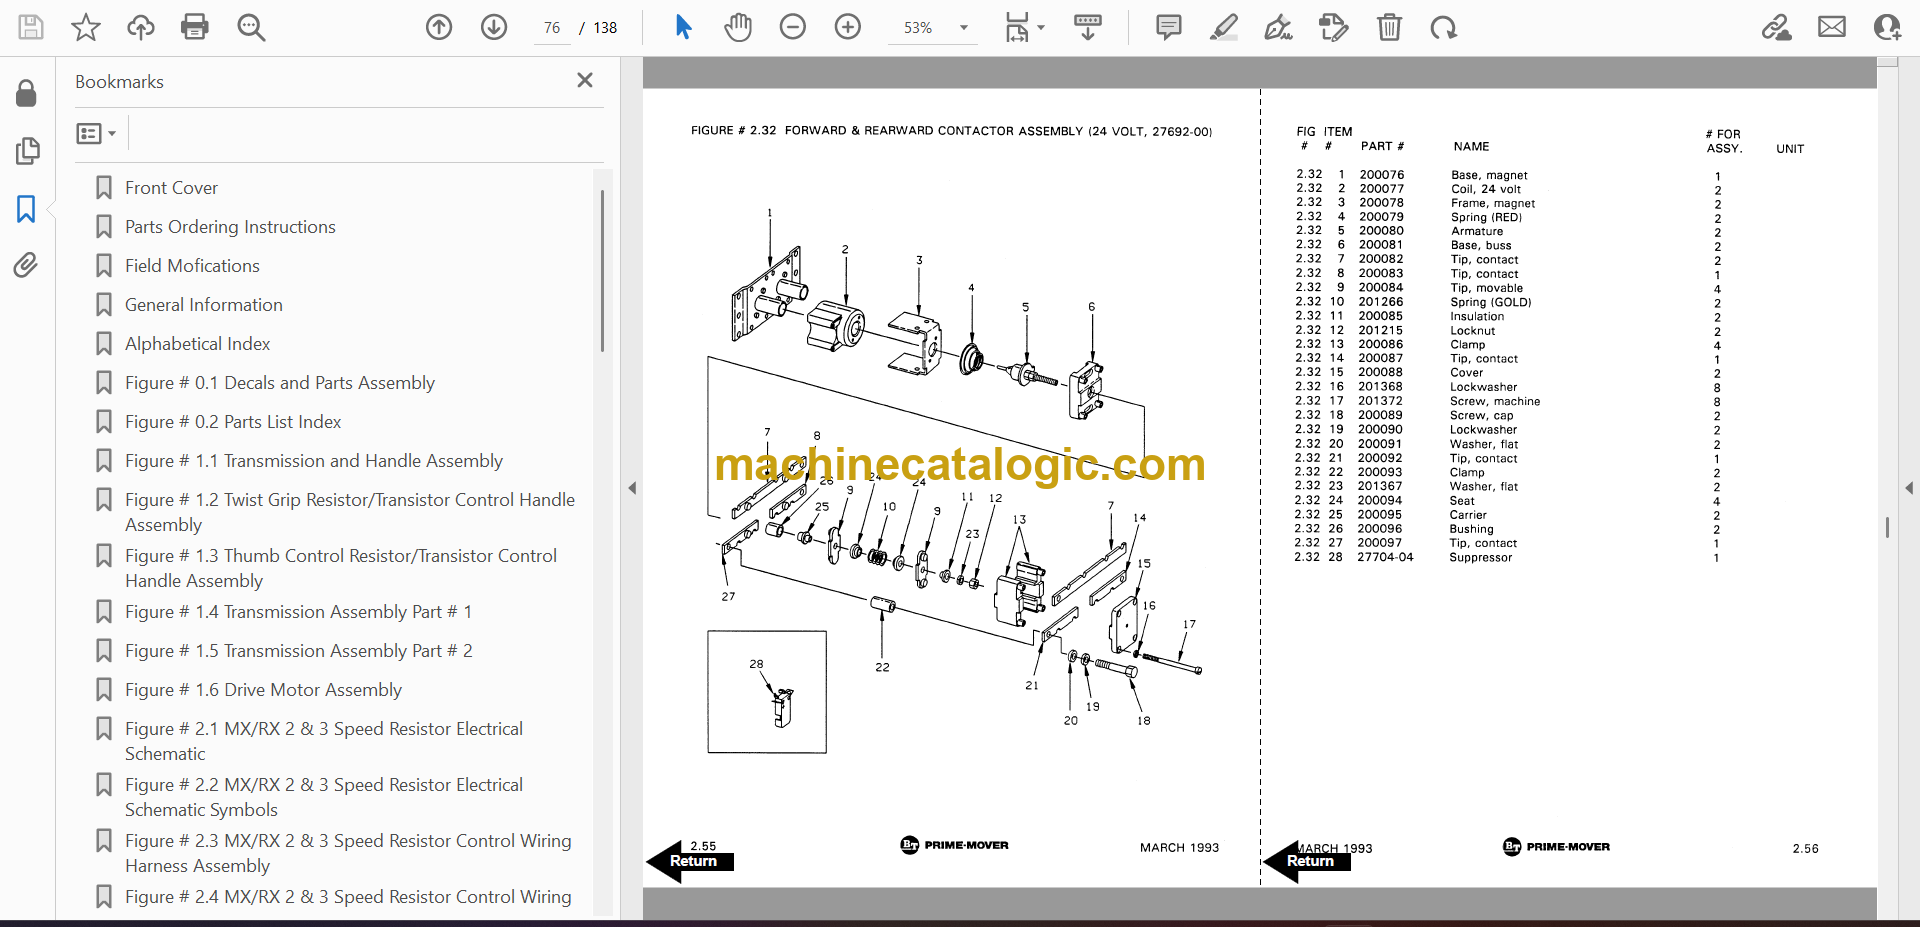Open Figure # 1.5 Transmission Assembly Part # 2
This screenshot has height=927, width=1920.
(x=298, y=651)
